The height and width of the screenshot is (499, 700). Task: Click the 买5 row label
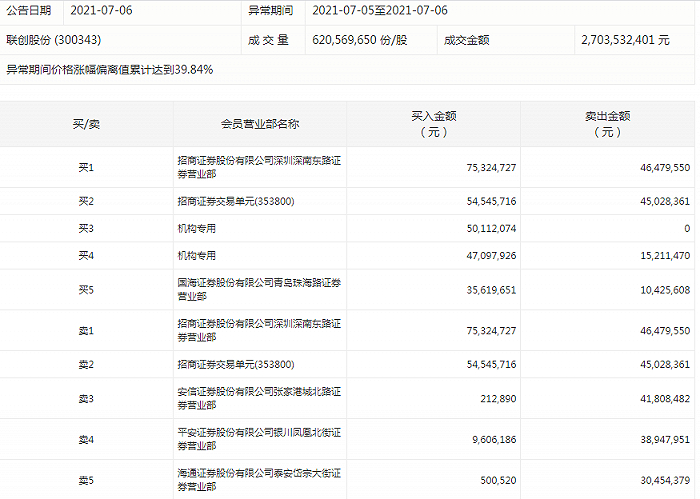point(86,290)
